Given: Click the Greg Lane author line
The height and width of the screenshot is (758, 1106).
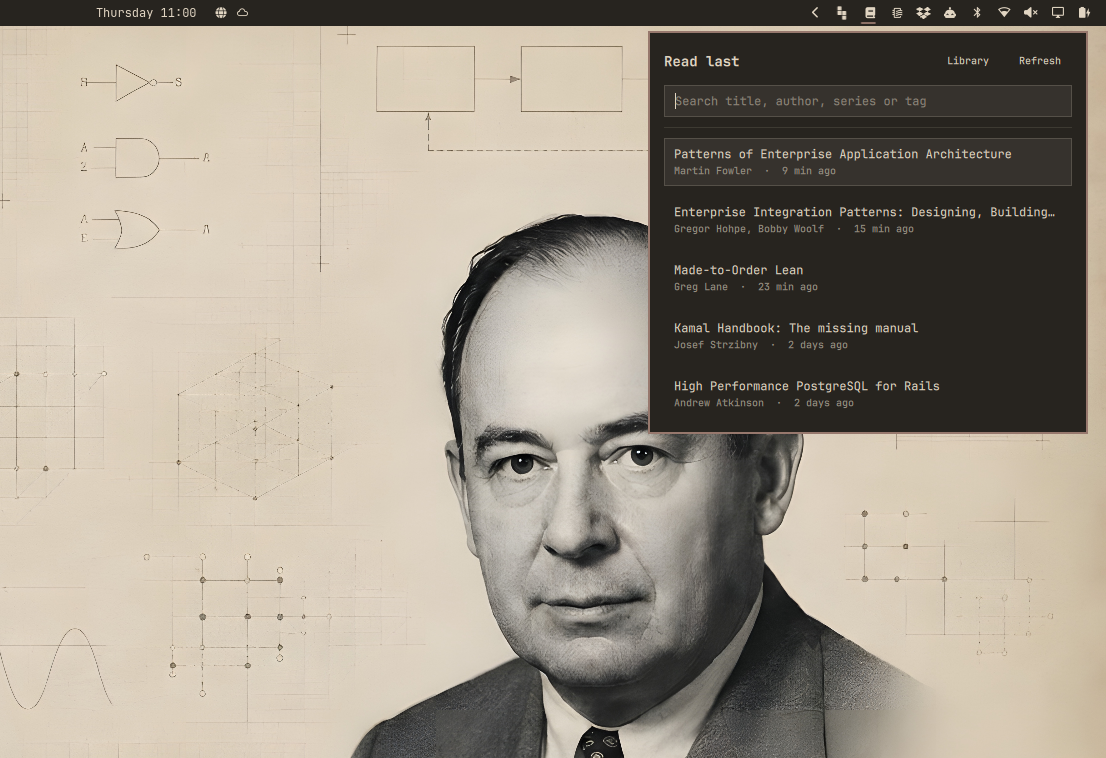Looking at the screenshot, I should pyautogui.click(x=746, y=286).
